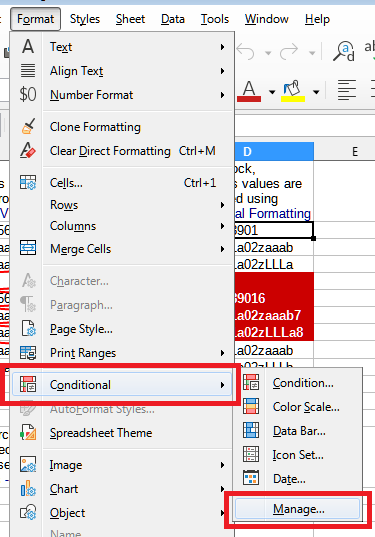Choose Columns menu entry
This screenshot has width=375, height=537.
pos(122,226)
